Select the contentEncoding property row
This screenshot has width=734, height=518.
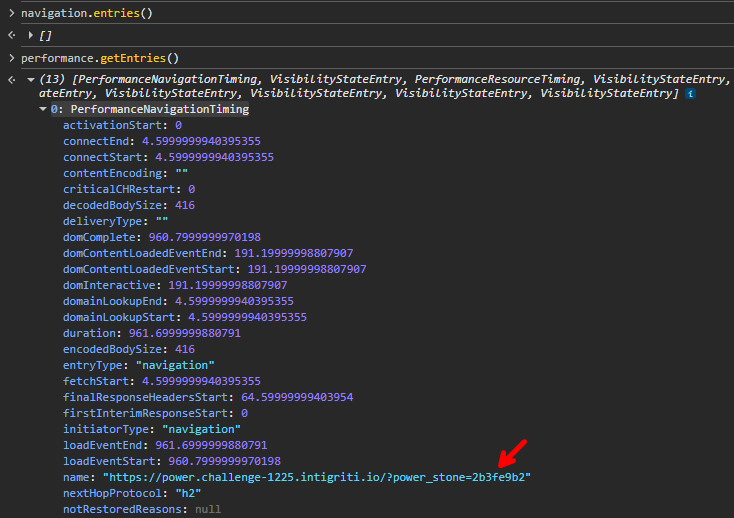(125, 173)
